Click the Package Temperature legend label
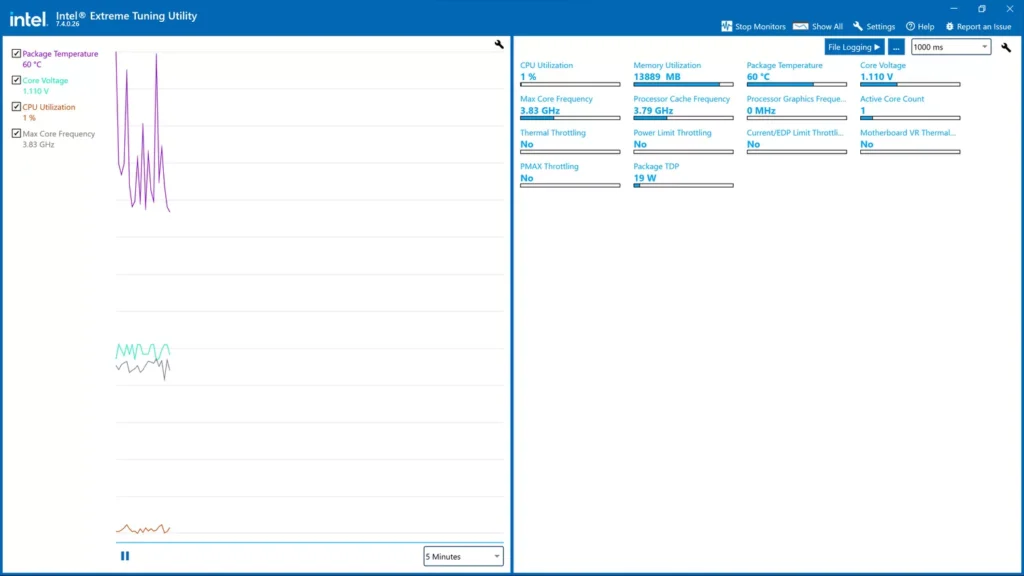Image resolution: width=1024 pixels, height=576 pixels. [60, 54]
